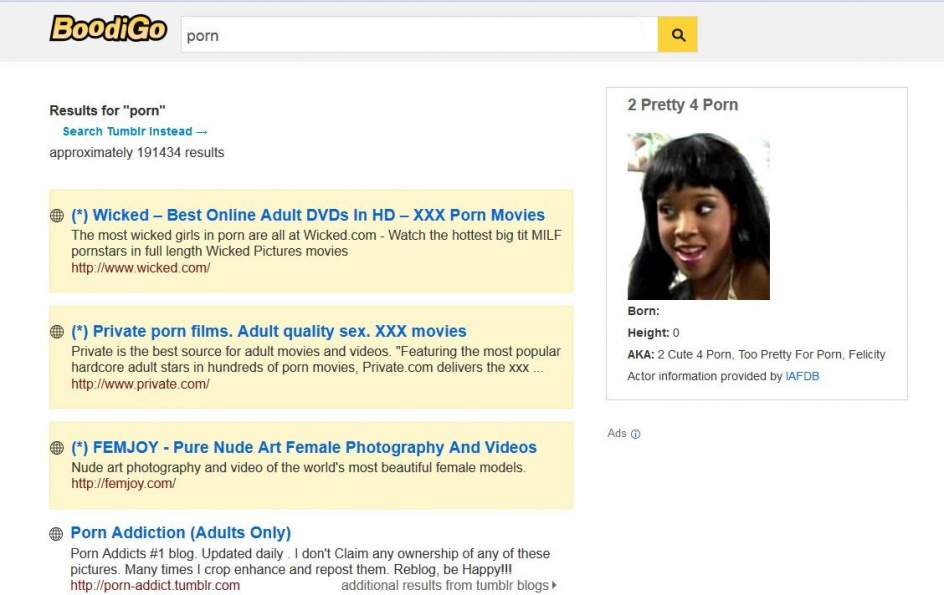Click the 'Height: 0' line in the info card

[653, 333]
